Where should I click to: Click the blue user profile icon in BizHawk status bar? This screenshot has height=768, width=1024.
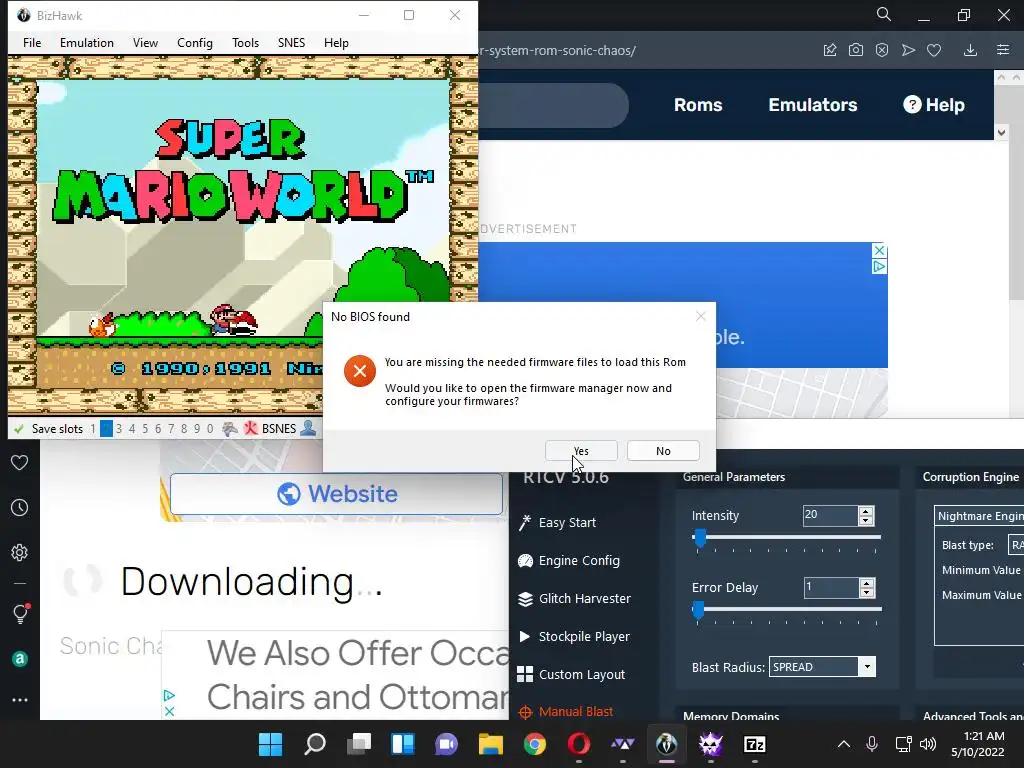point(308,428)
